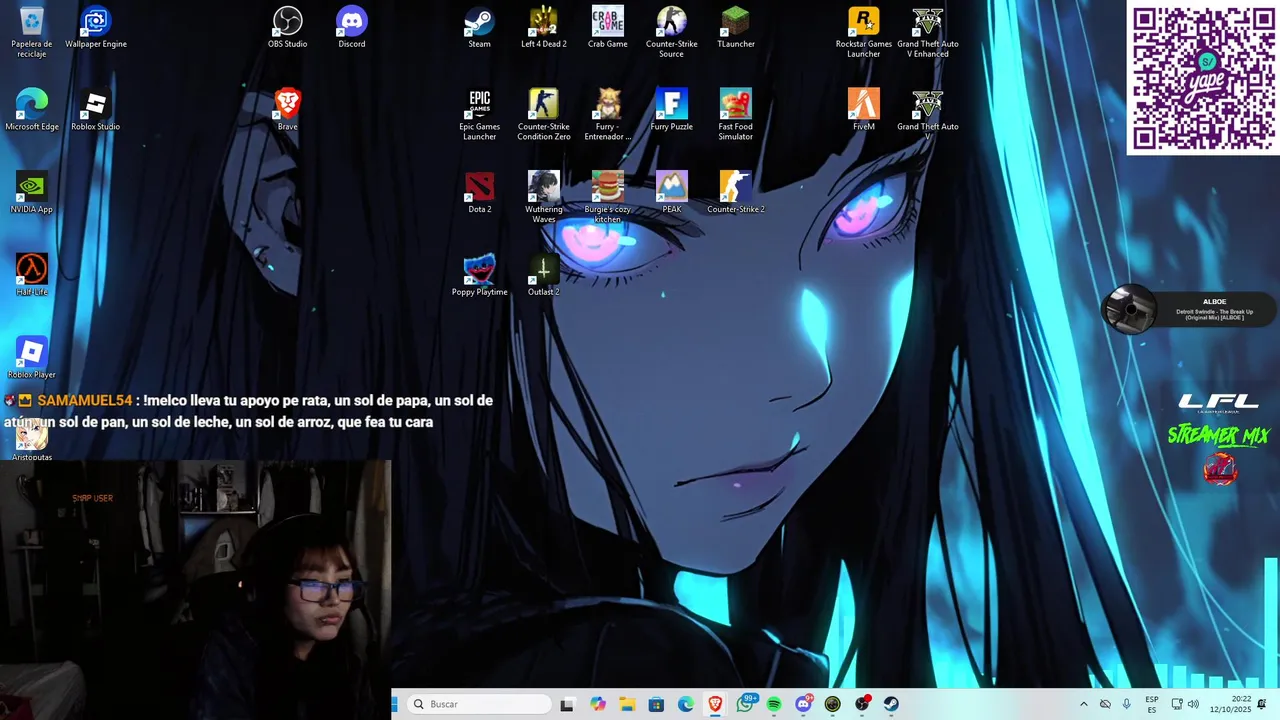Select the Poppy Playtime desktop icon

[x=480, y=275]
